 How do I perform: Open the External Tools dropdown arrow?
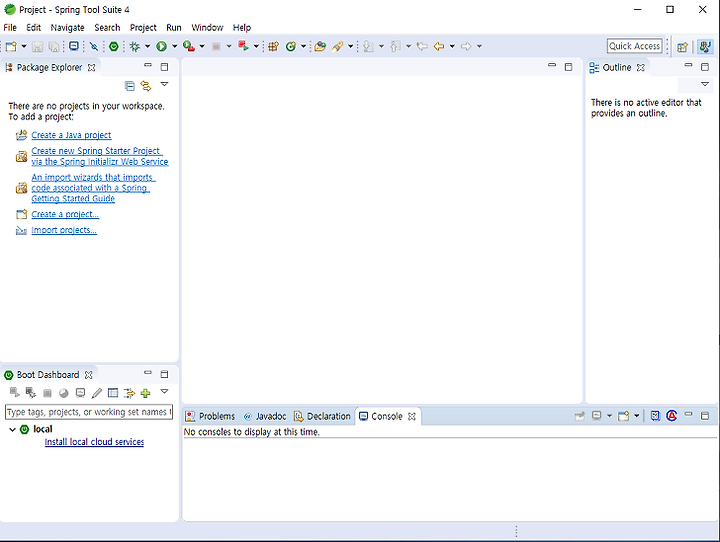(256, 46)
